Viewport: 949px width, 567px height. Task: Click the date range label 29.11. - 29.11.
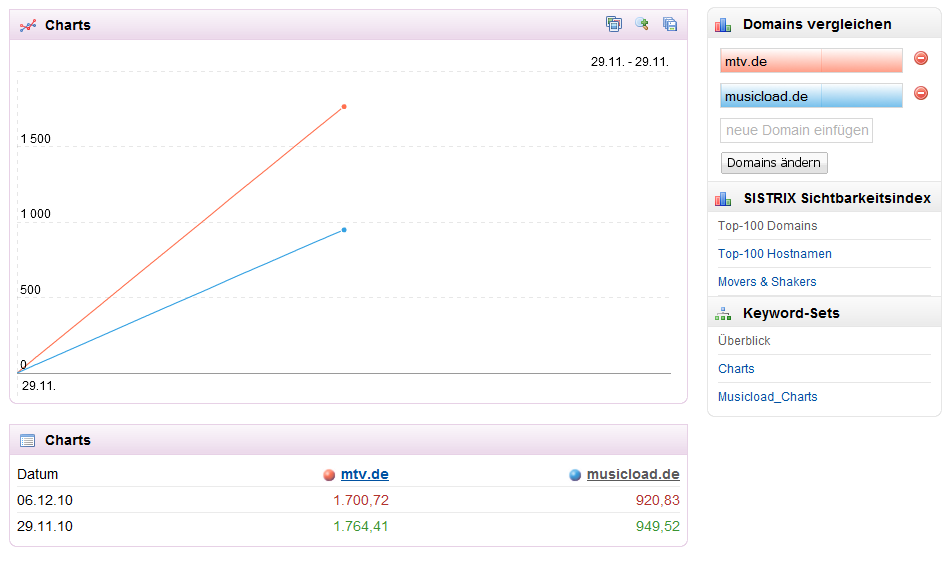[629, 62]
